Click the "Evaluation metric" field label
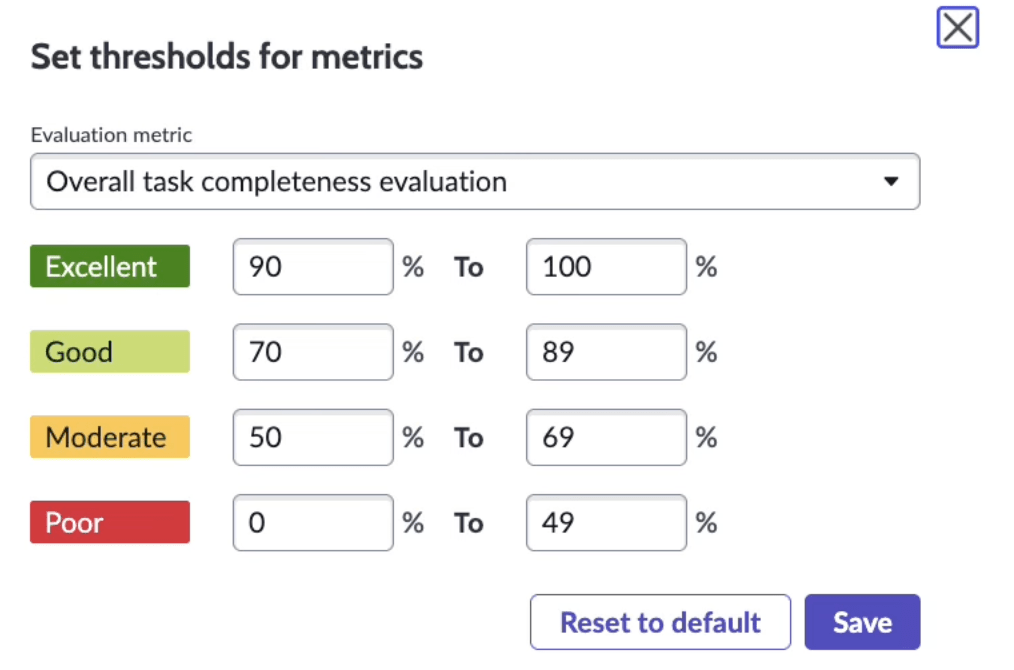 111,135
